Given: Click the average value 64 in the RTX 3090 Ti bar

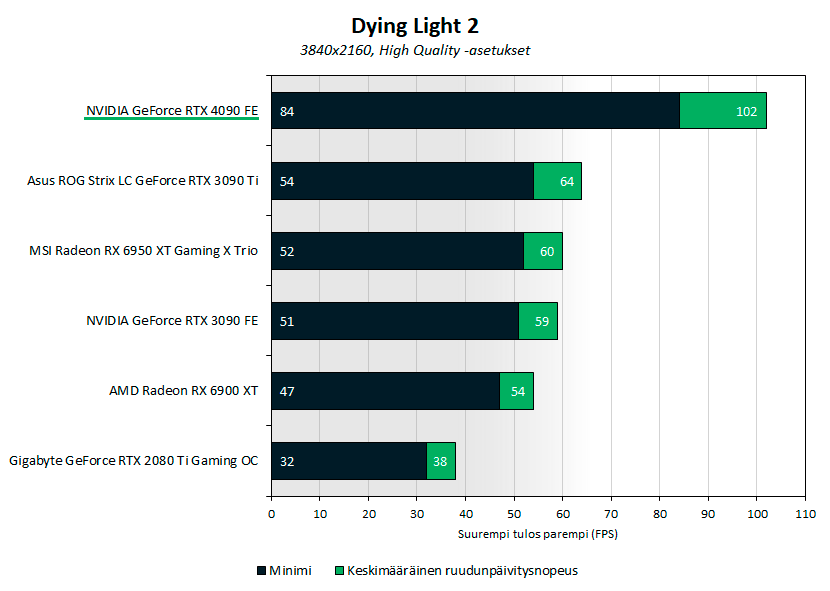Looking at the screenshot, I should (x=567, y=182).
